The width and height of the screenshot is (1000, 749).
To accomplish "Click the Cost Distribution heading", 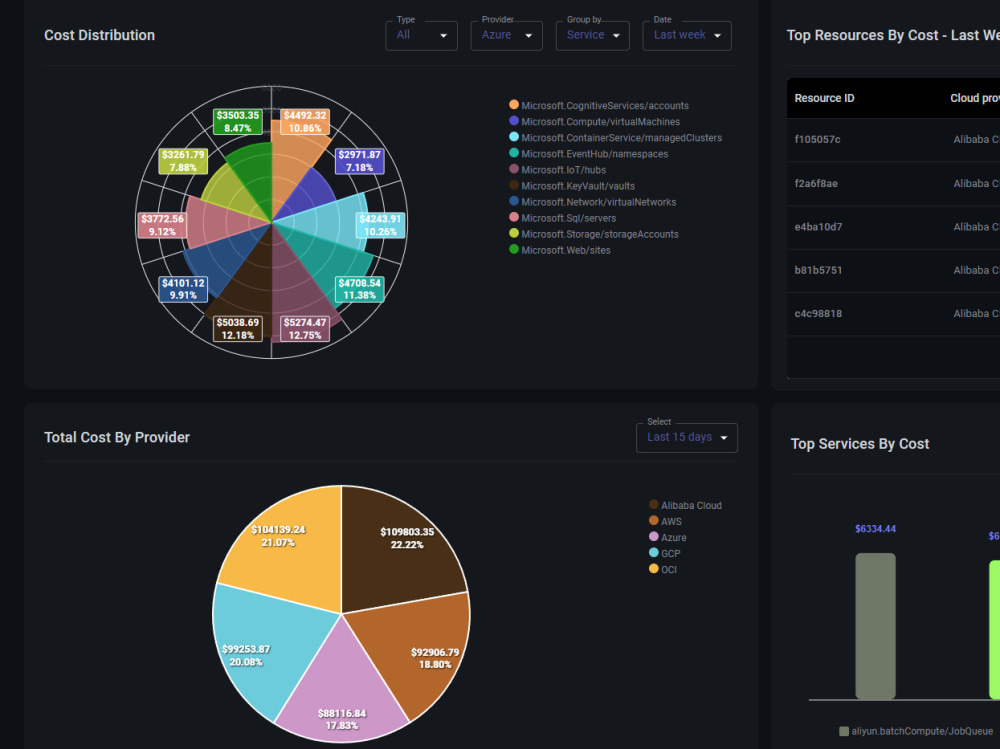I will click(99, 35).
